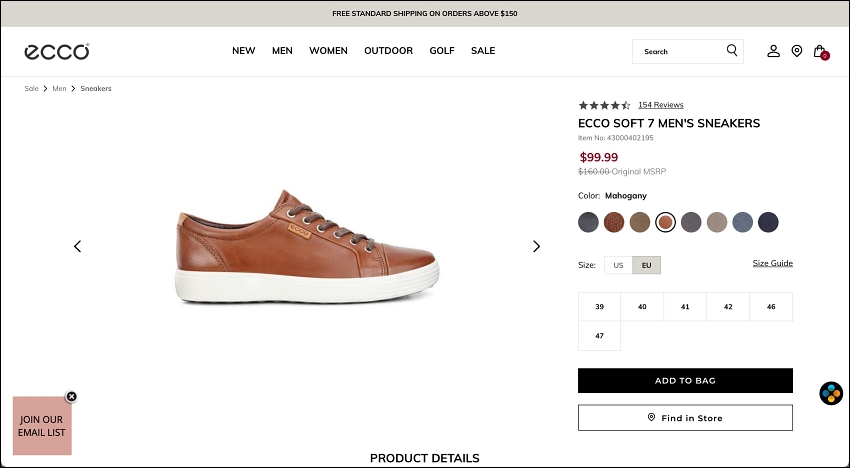Go to Men breadcrumb
Screen dimensions: 850x468
pos(59,88)
